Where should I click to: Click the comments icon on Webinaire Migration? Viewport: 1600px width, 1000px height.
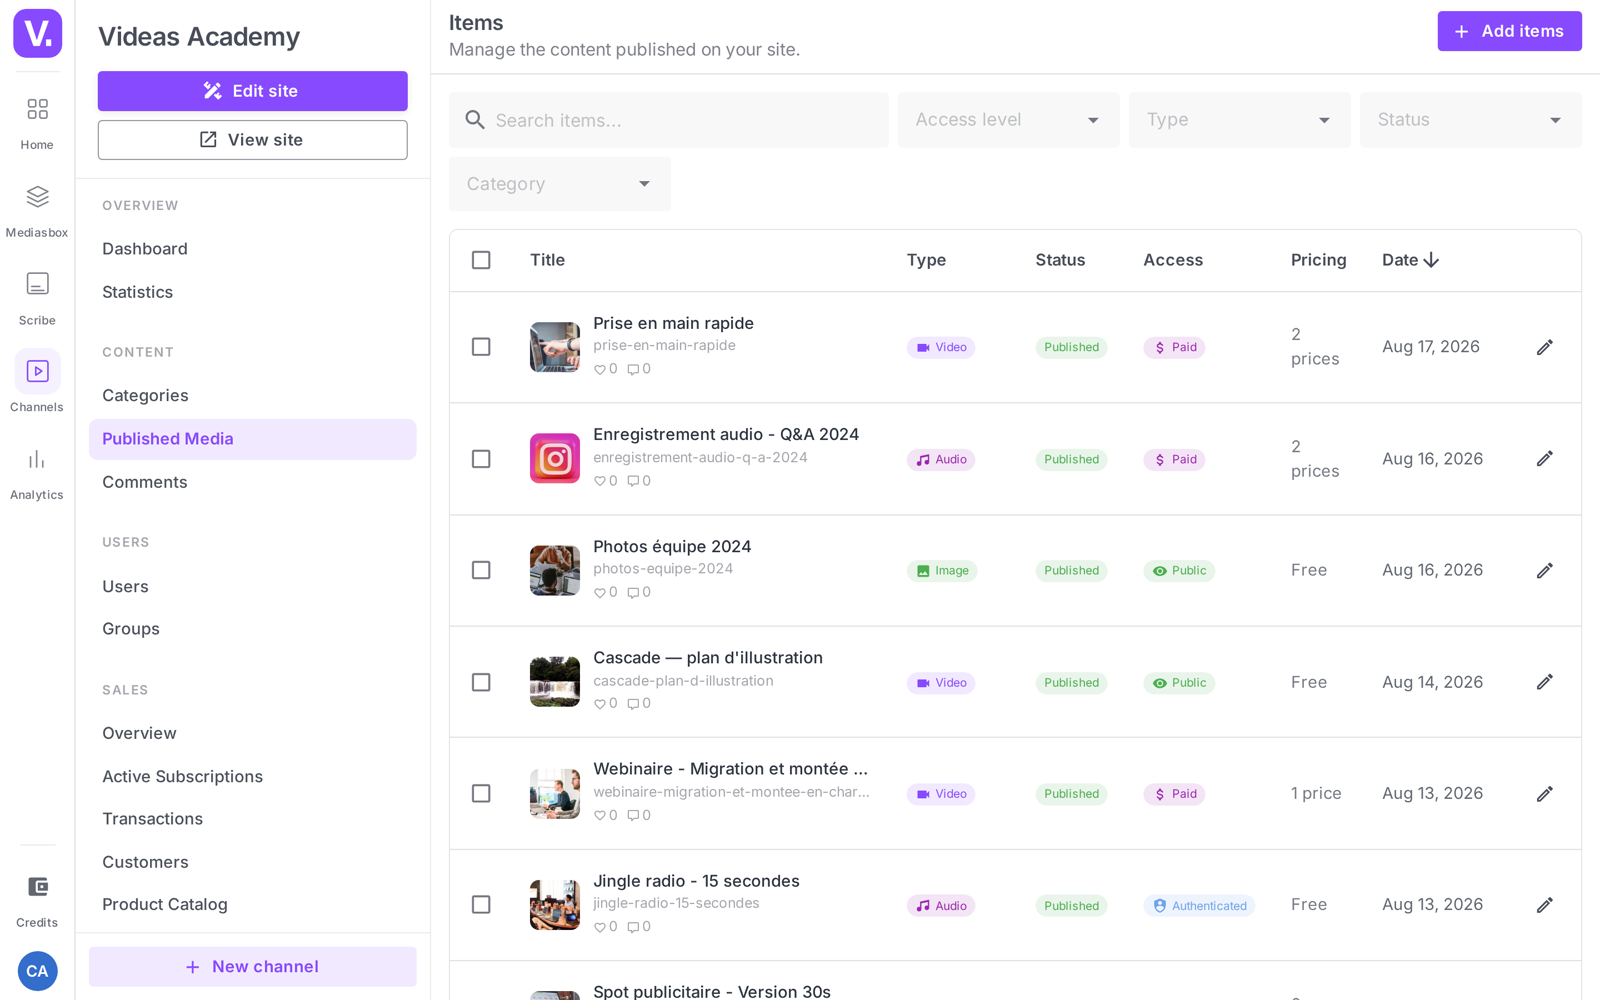point(633,816)
